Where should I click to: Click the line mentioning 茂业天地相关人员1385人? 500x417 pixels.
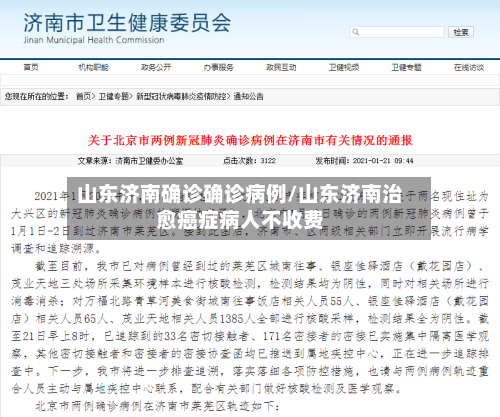pos(250,319)
